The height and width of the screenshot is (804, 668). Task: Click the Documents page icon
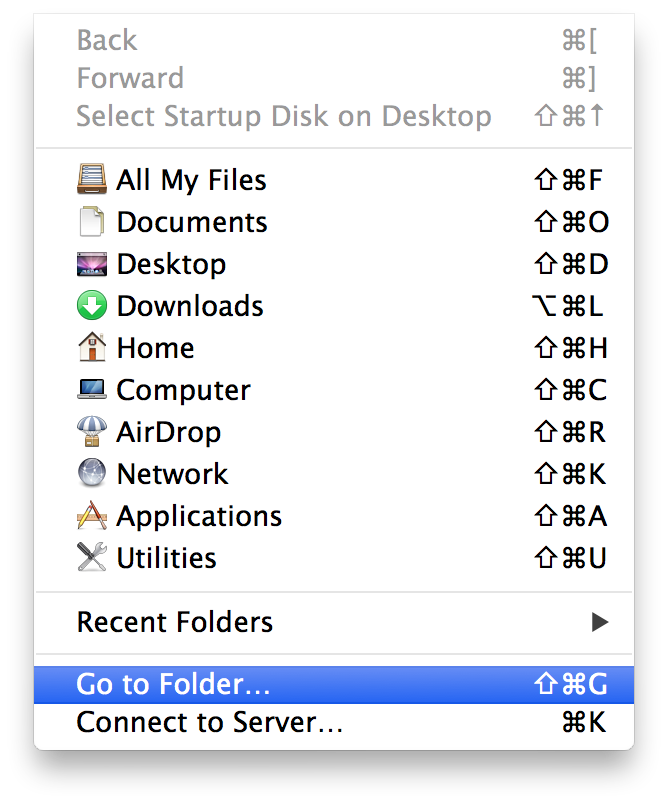91,222
